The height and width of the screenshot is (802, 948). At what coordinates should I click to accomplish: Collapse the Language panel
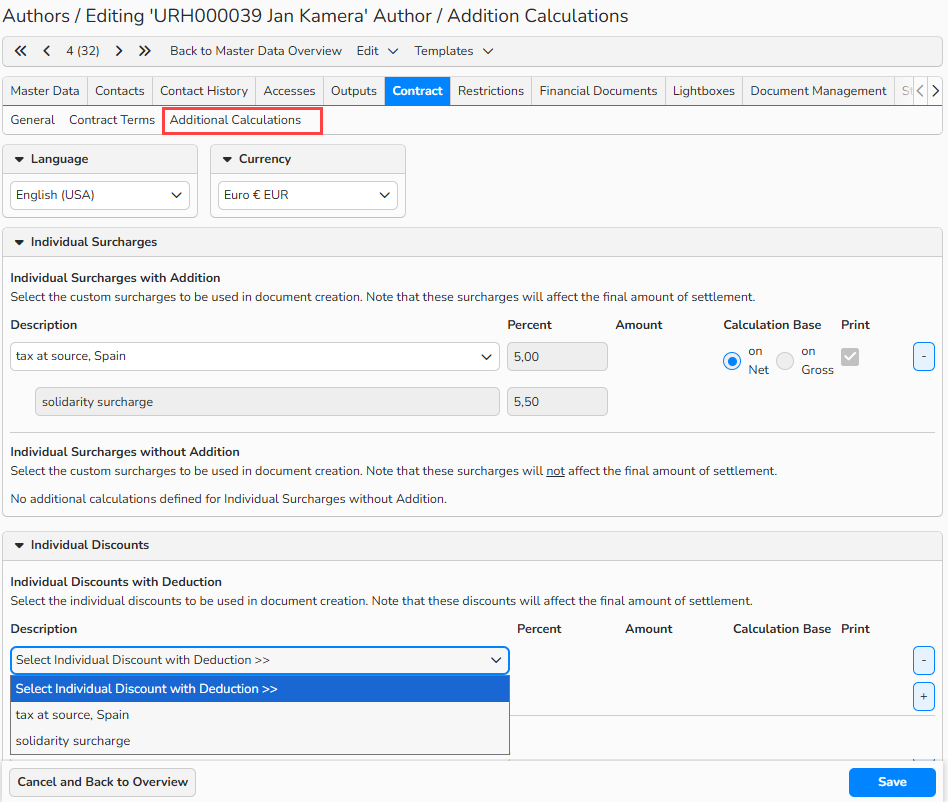[19, 159]
